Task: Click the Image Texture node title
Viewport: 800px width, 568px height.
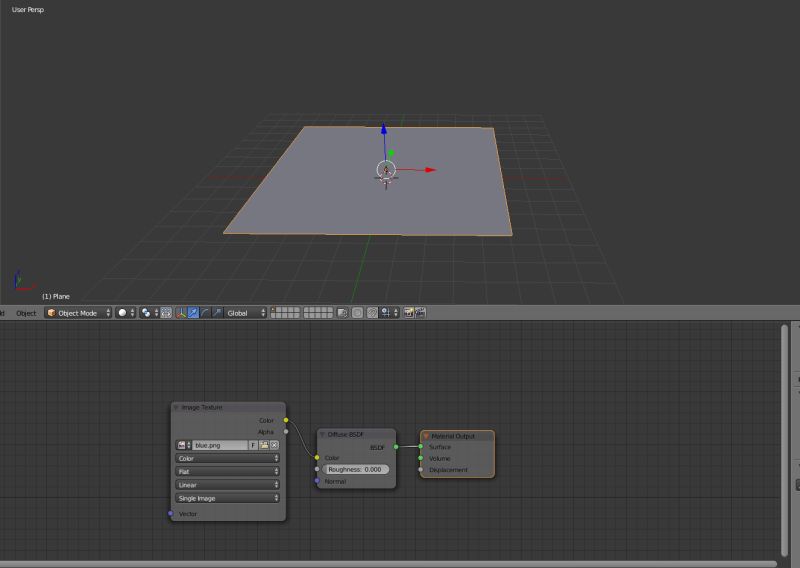Action: click(x=202, y=407)
